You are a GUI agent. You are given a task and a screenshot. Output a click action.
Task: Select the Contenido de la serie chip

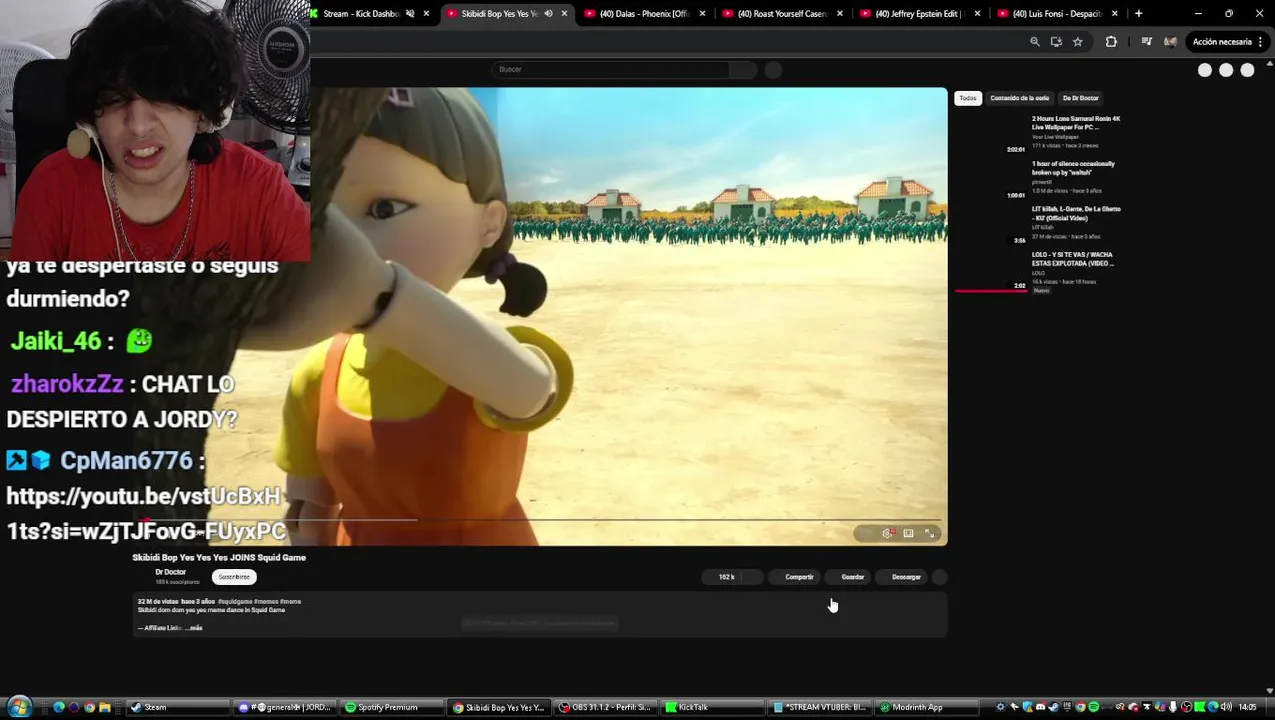point(1020,98)
